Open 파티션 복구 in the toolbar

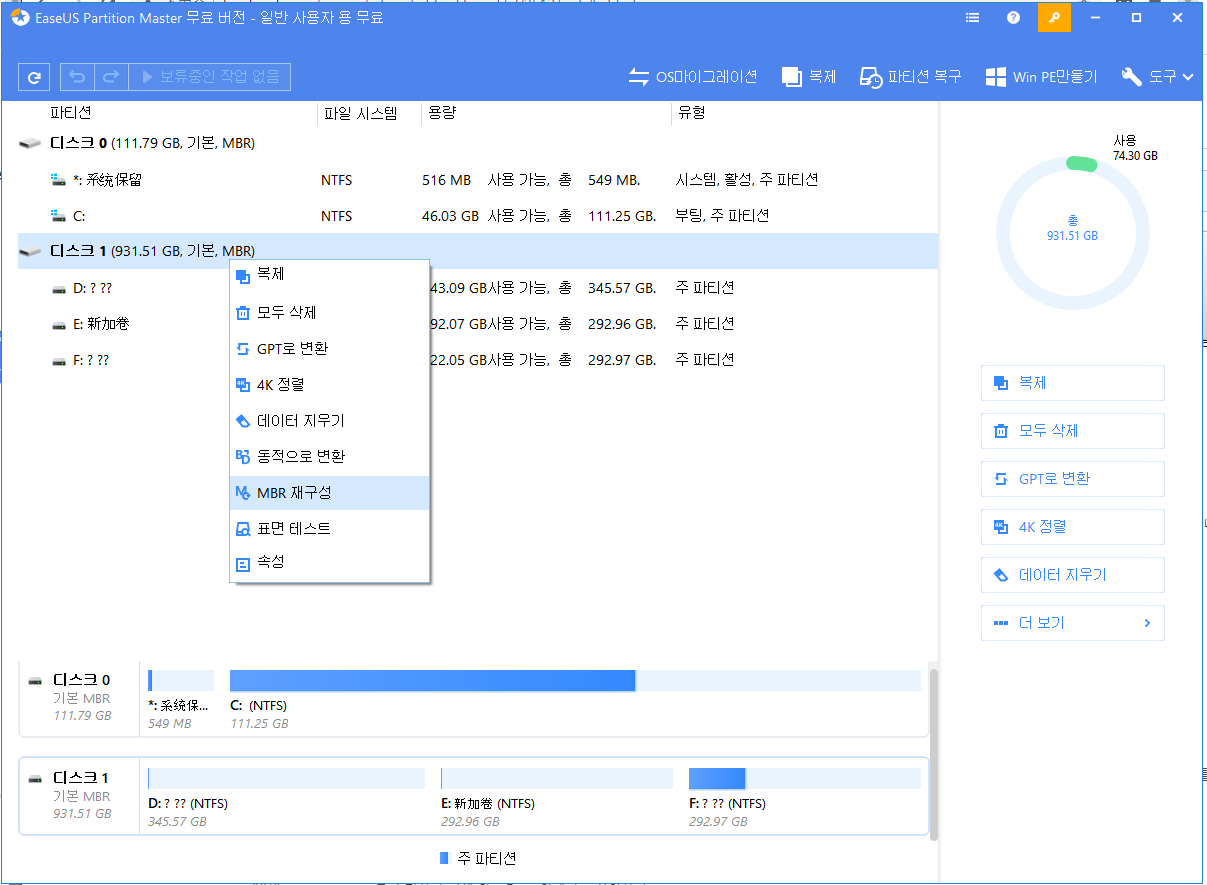click(912, 77)
